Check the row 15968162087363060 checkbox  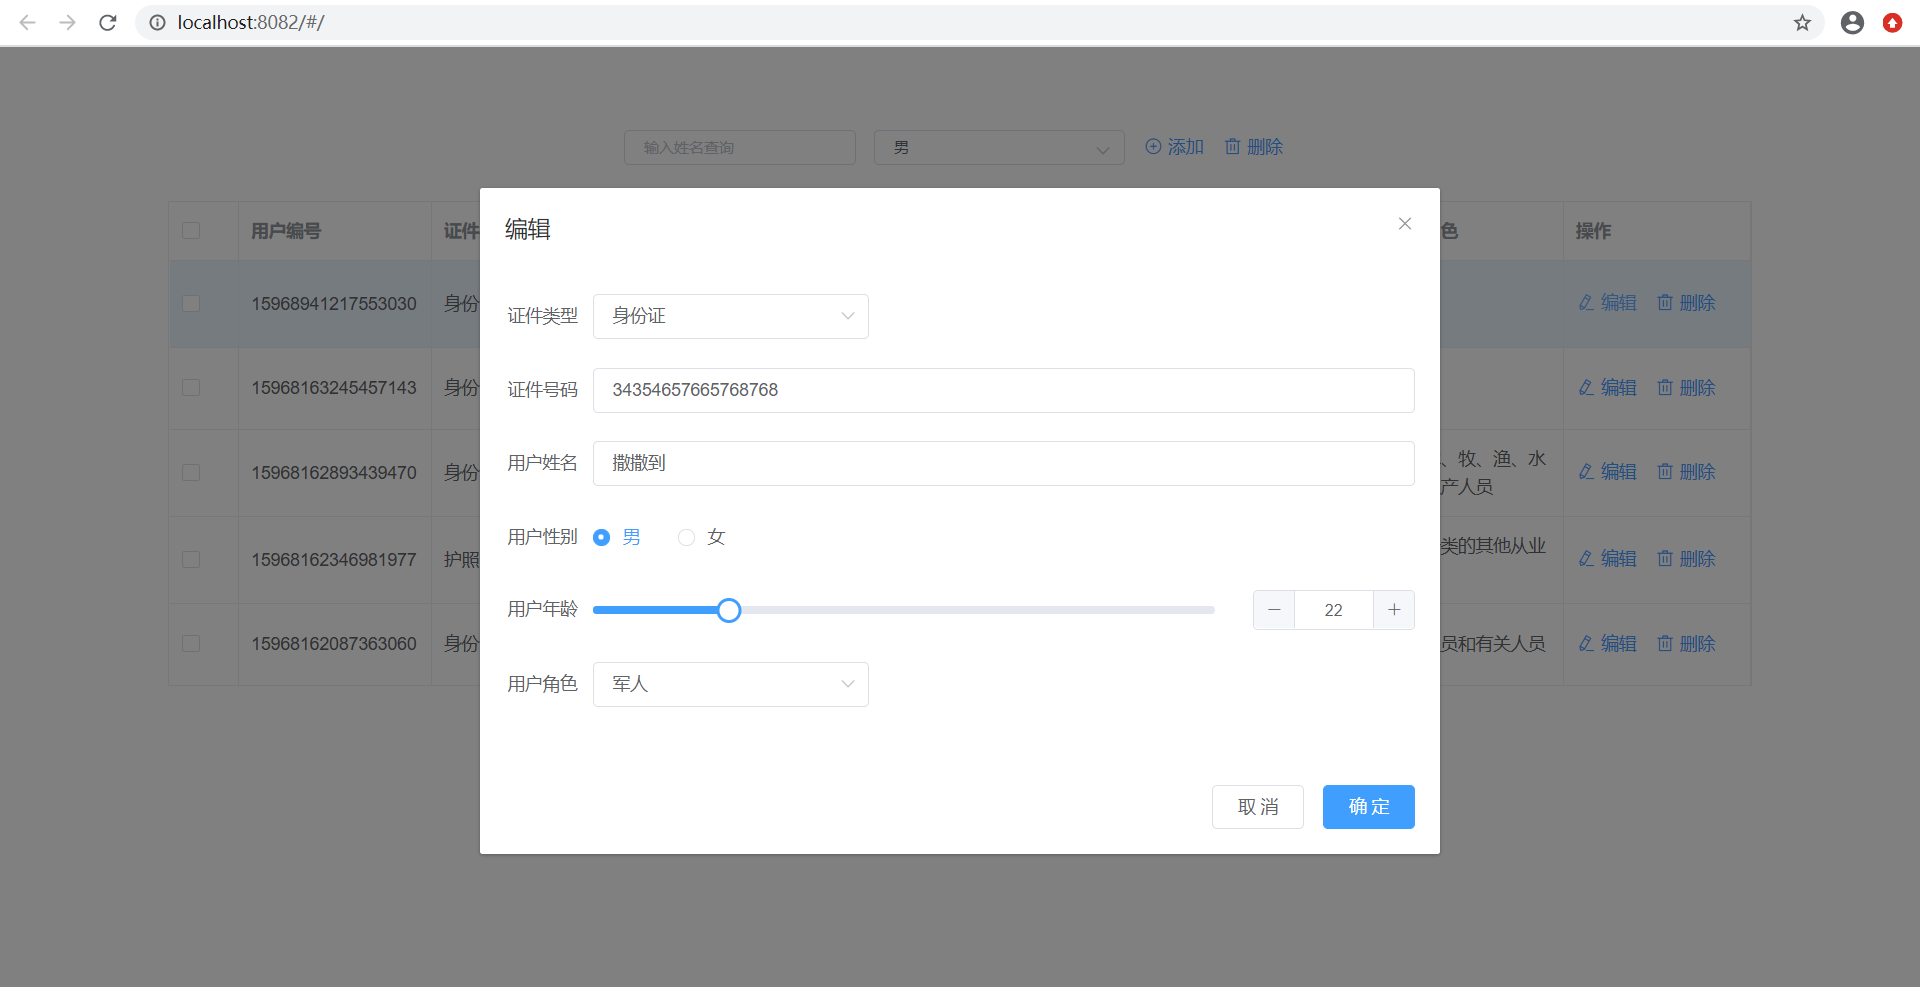click(191, 643)
